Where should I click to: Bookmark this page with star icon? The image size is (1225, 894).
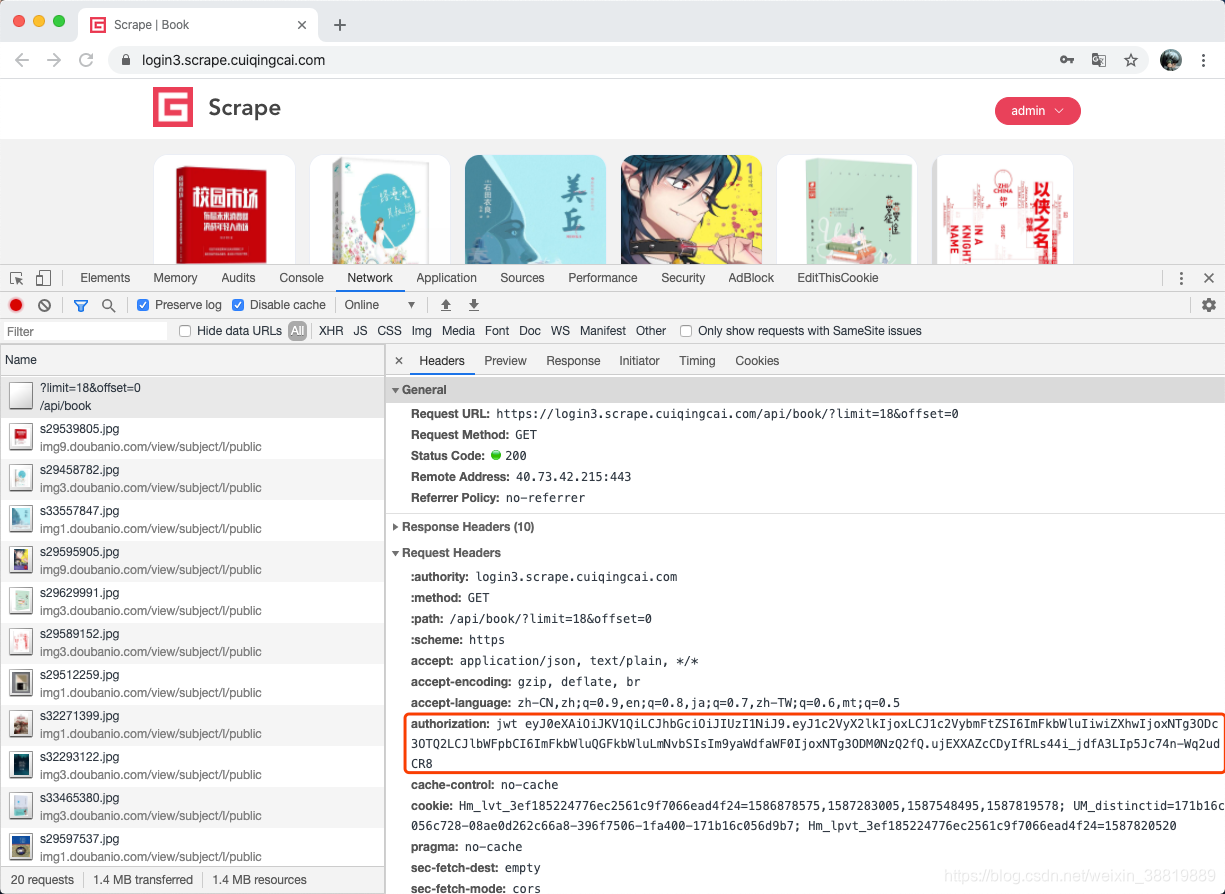tap(1131, 60)
